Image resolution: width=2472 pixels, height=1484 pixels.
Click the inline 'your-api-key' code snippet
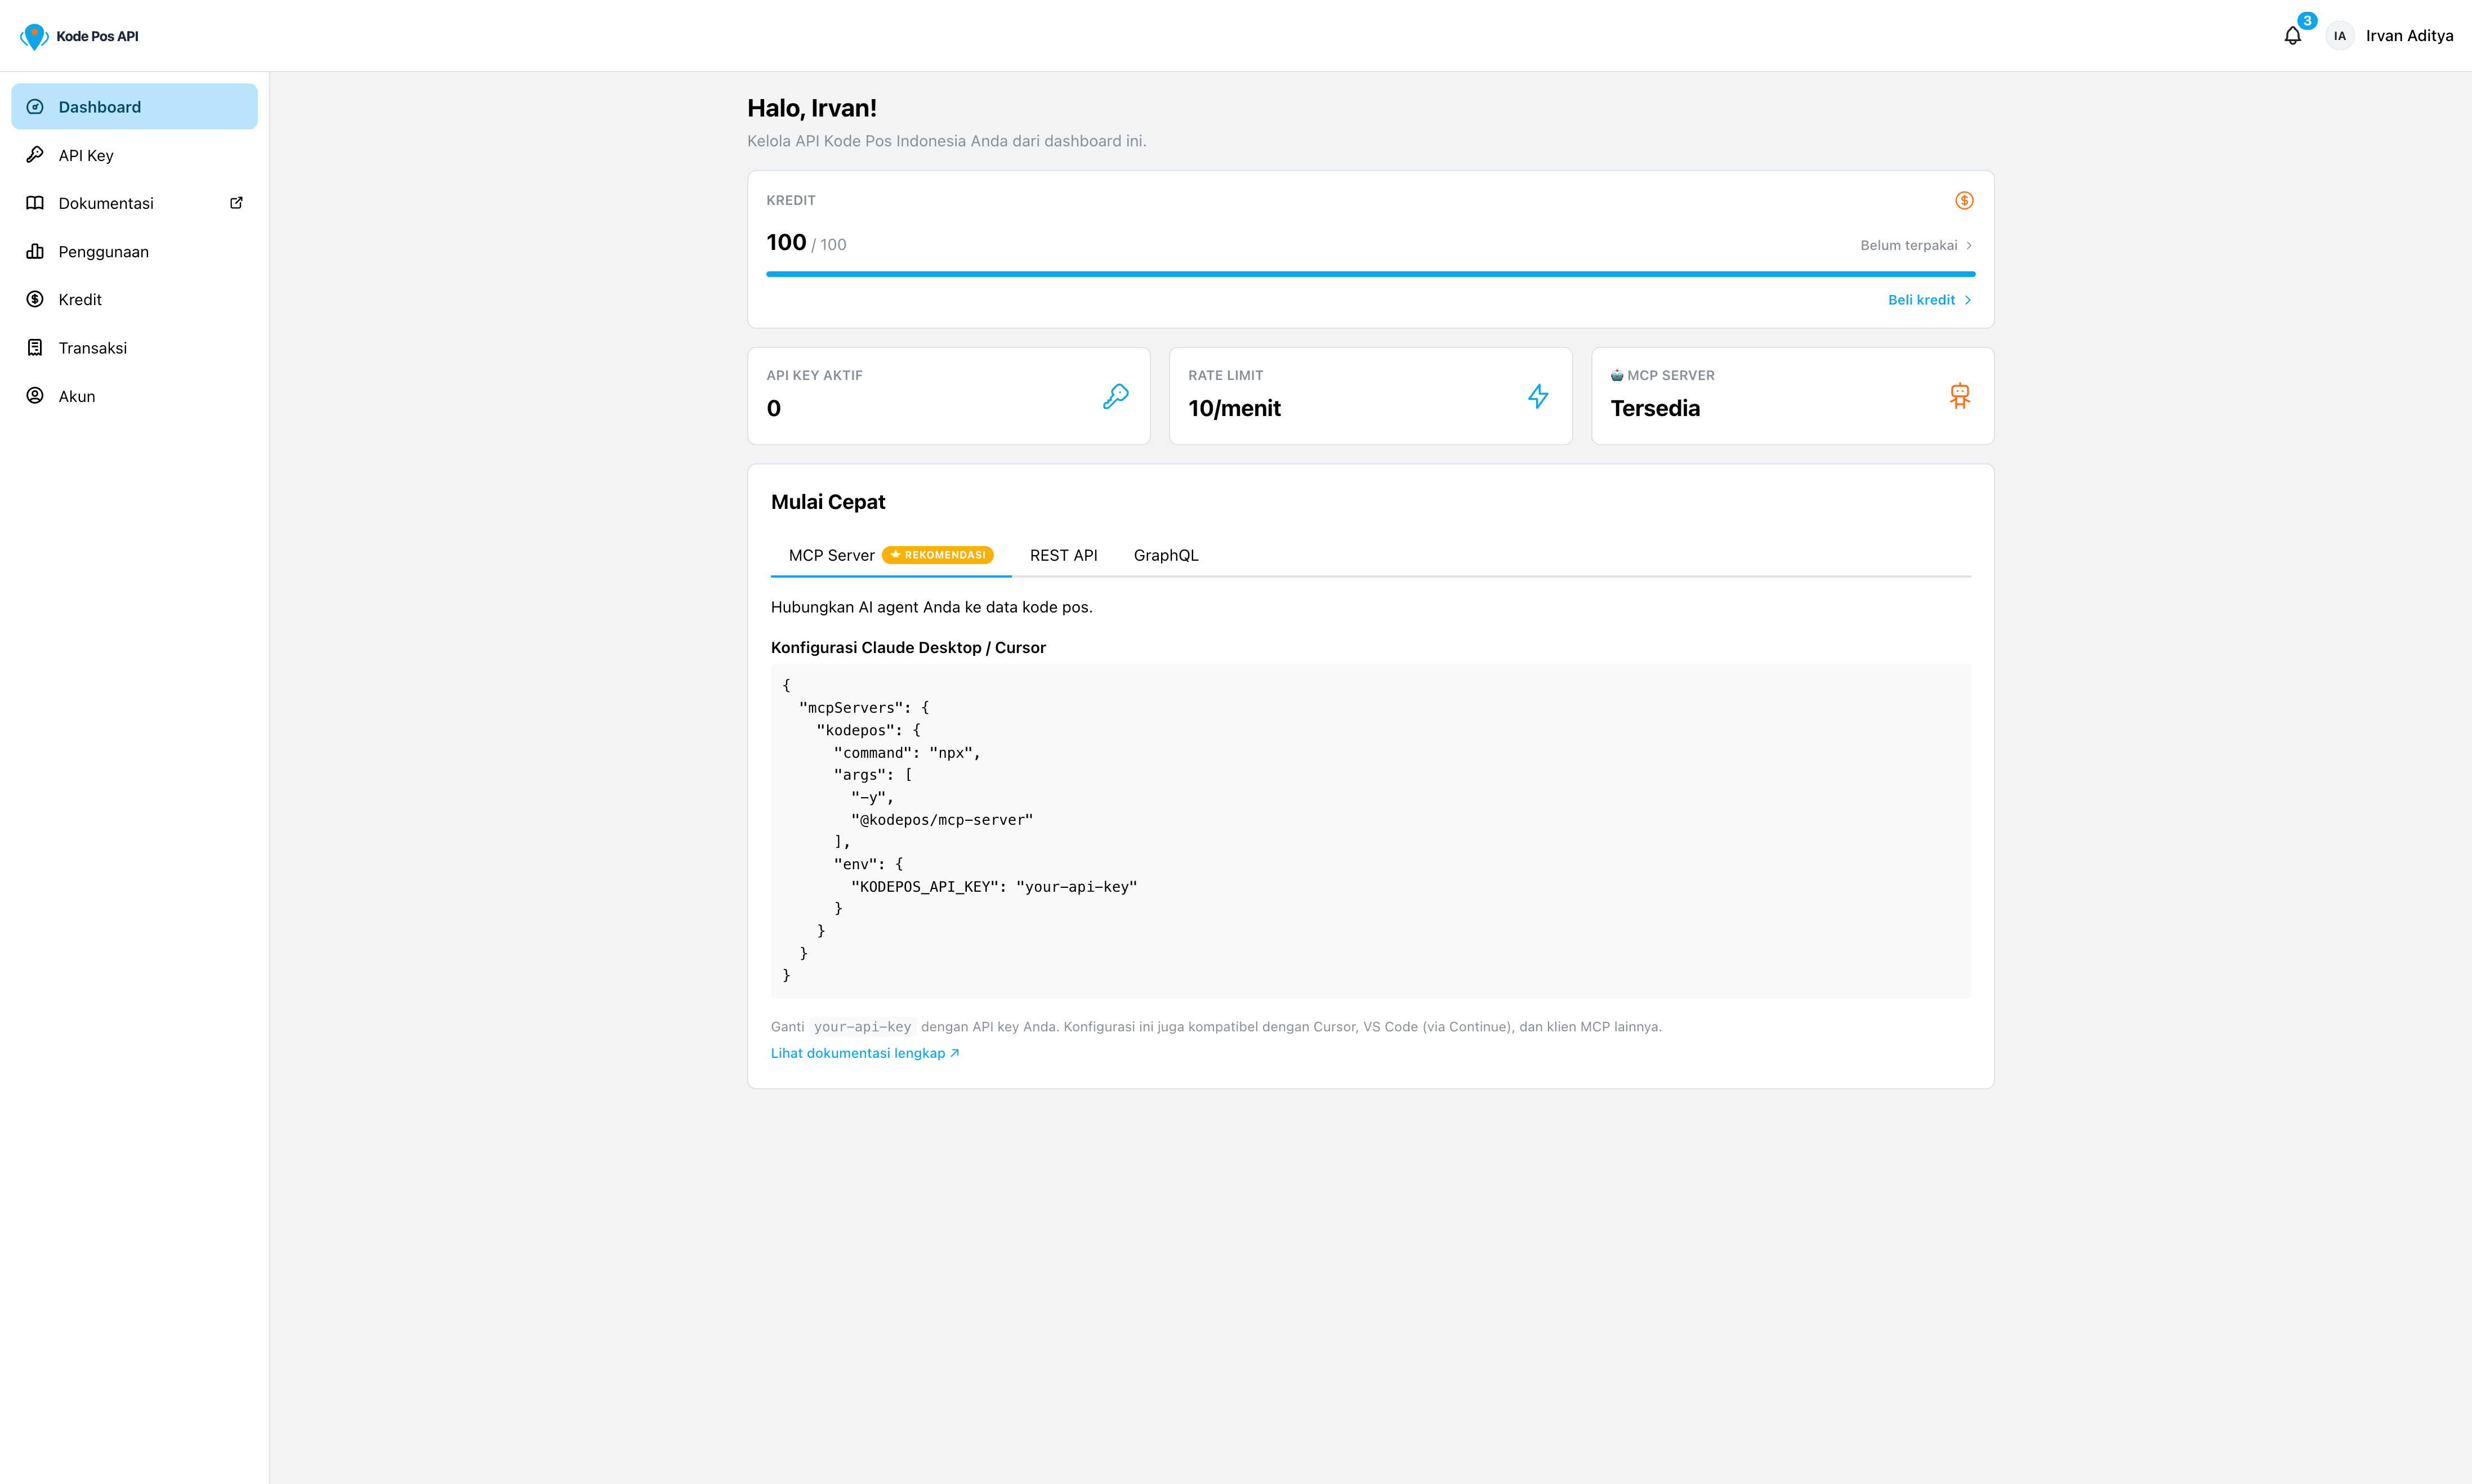(862, 1027)
